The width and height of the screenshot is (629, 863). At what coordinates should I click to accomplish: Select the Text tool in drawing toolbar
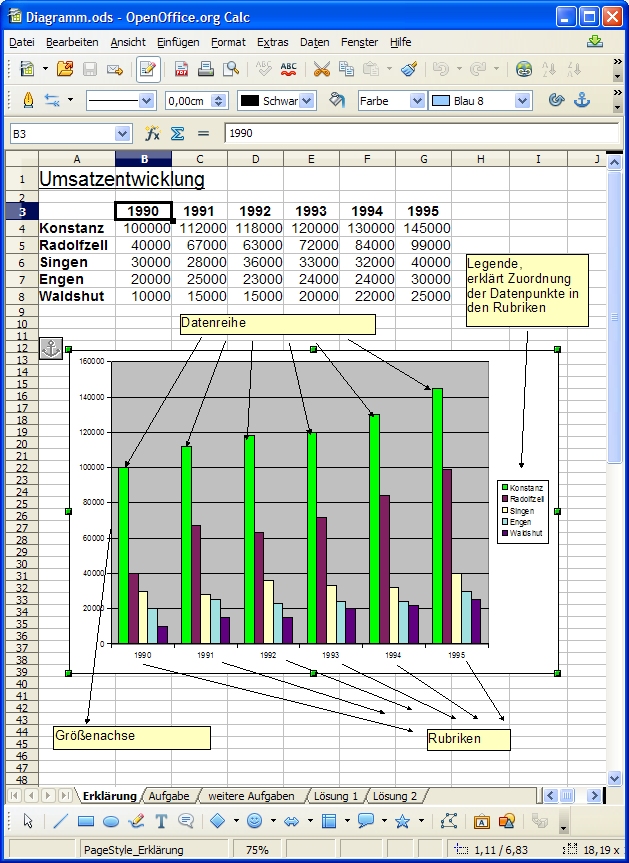pos(161,821)
